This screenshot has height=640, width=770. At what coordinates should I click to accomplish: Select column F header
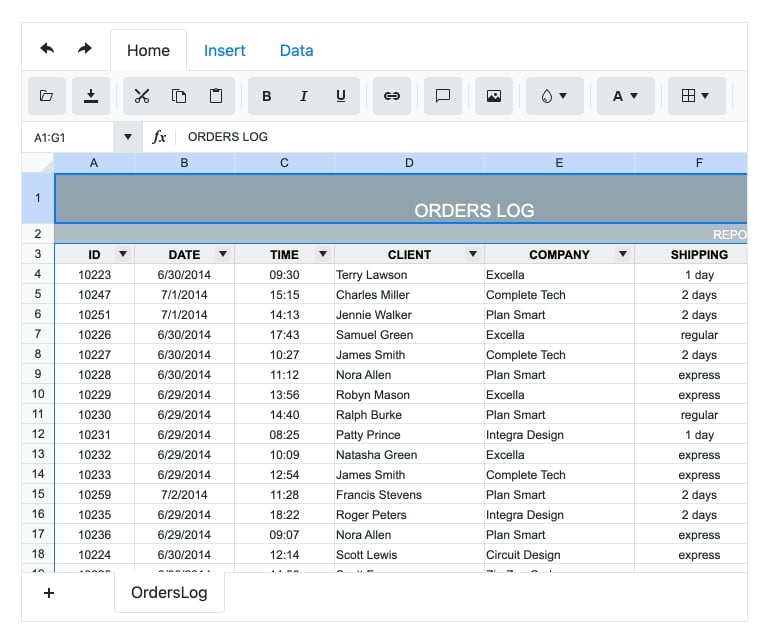click(691, 163)
